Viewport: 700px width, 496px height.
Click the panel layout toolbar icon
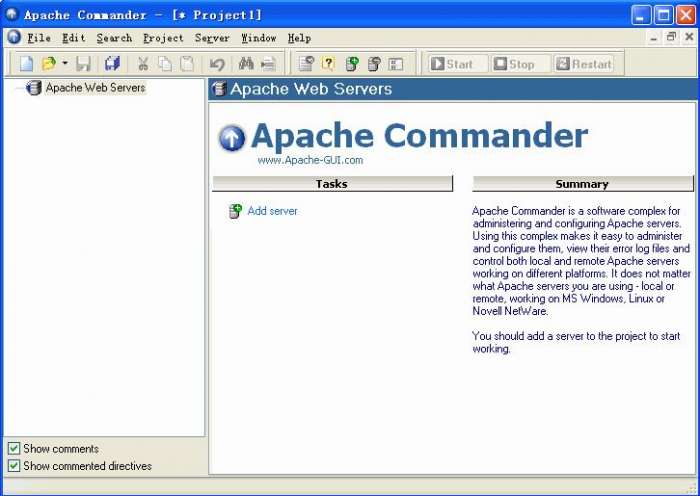coord(396,64)
